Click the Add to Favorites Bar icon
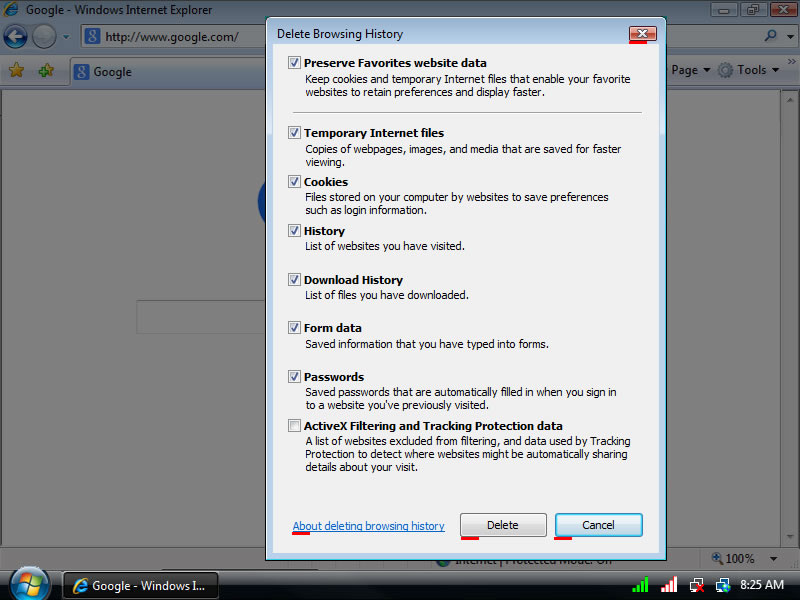The height and width of the screenshot is (600, 800). point(46,71)
